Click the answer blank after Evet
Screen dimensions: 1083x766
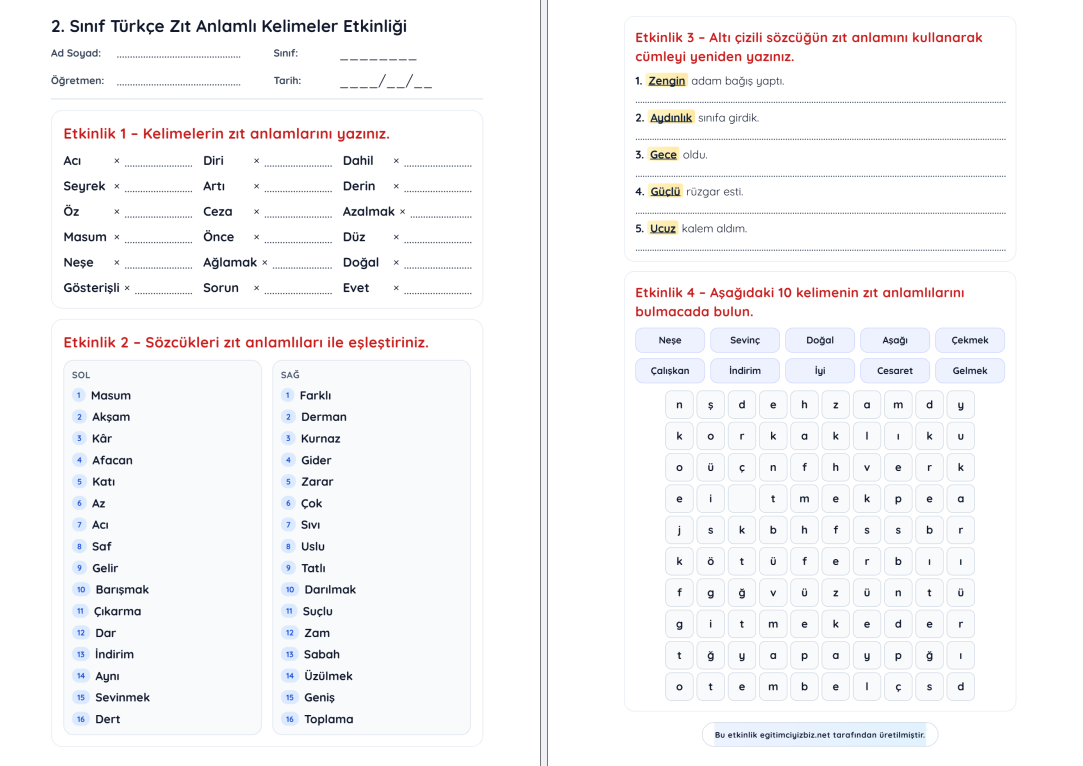pyautogui.click(x=437, y=290)
